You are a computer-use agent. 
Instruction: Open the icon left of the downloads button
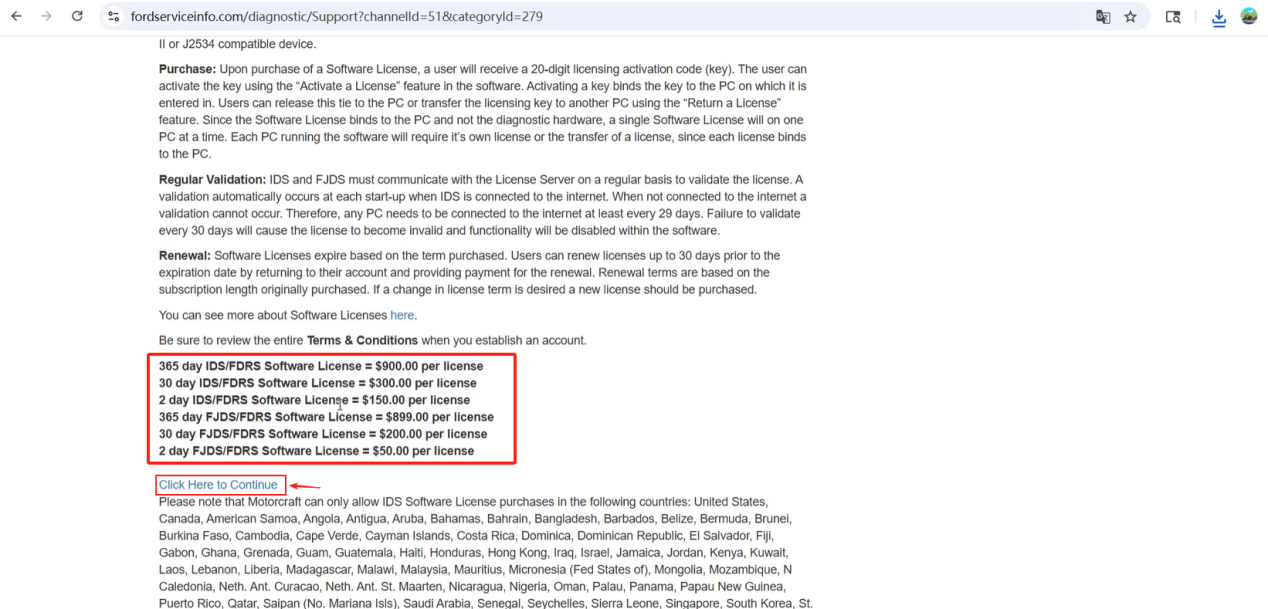click(1174, 17)
